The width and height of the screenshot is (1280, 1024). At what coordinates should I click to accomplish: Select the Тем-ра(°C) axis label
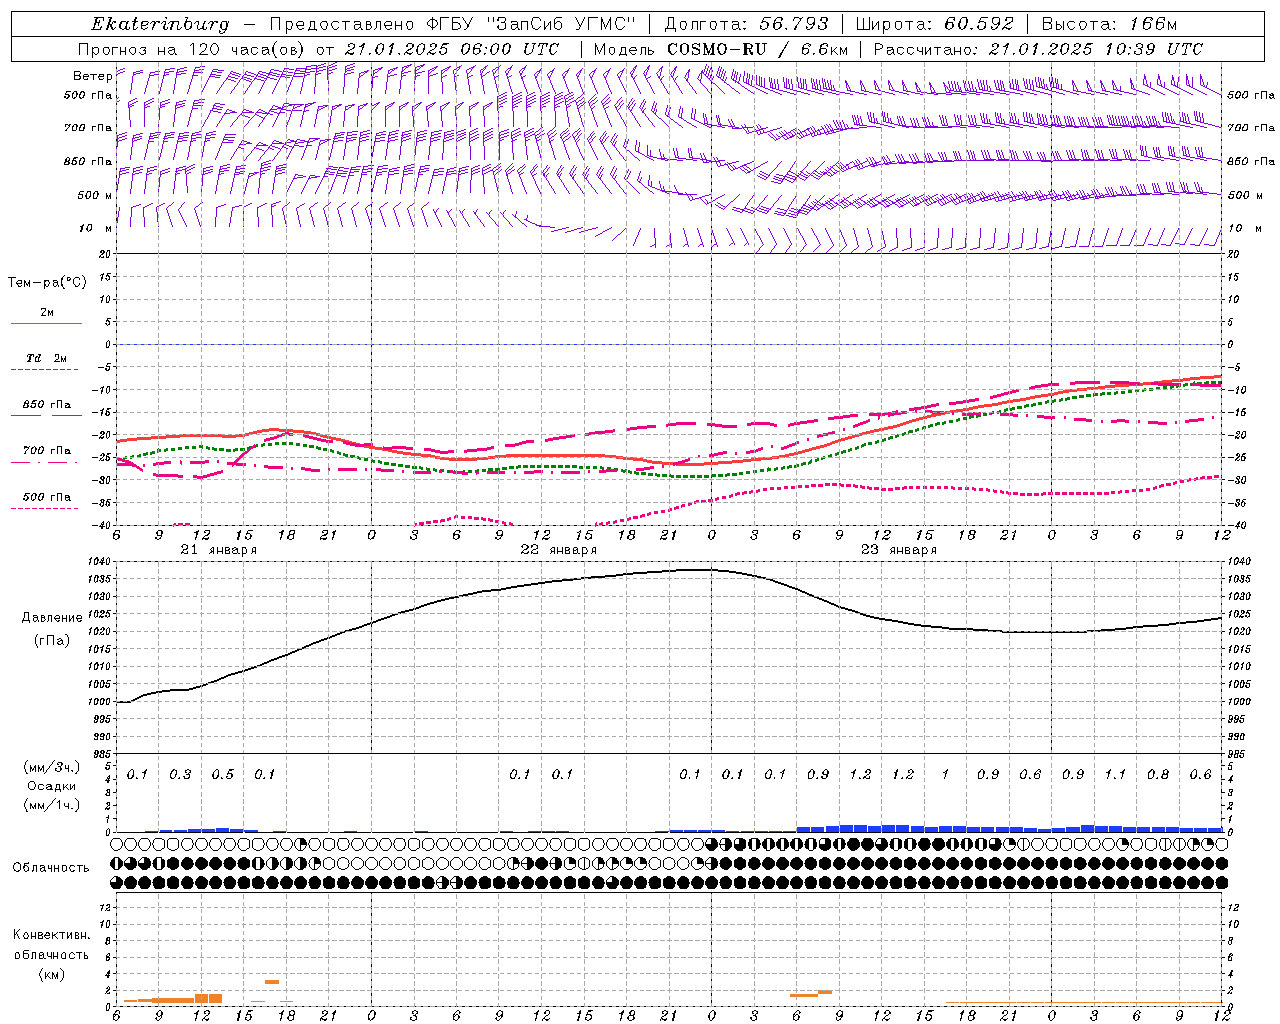(47, 283)
